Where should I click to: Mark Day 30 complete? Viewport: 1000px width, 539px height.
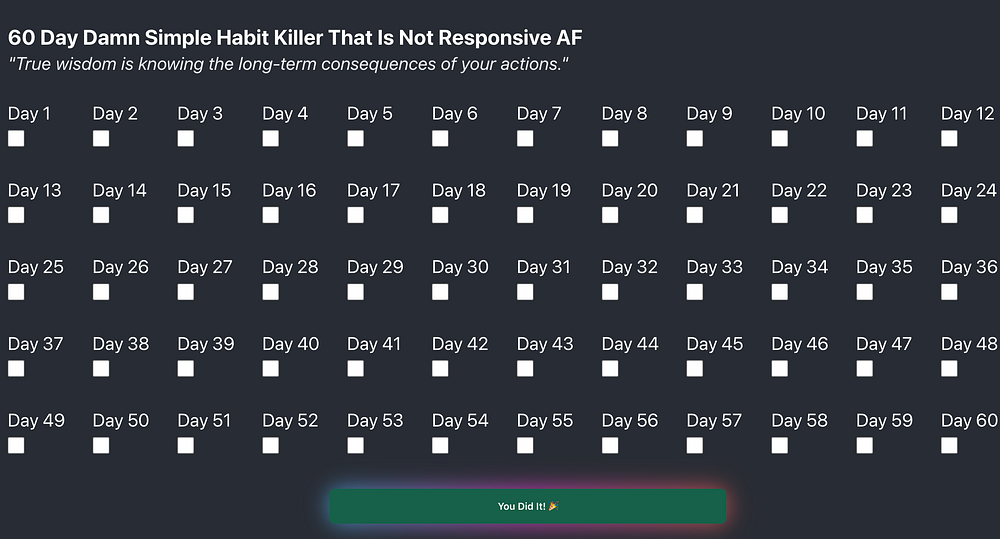pyautogui.click(x=440, y=292)
